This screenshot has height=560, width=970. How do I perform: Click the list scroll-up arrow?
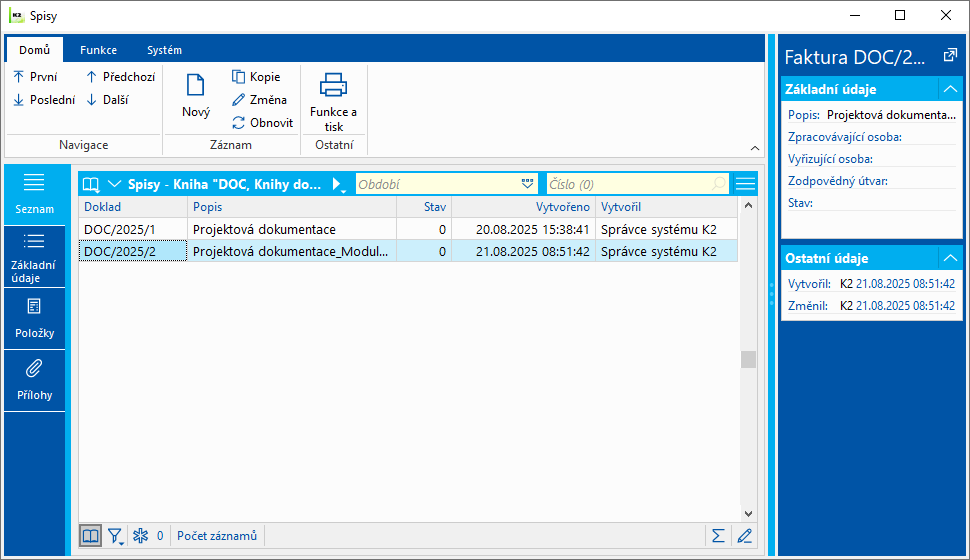point(748,205)
